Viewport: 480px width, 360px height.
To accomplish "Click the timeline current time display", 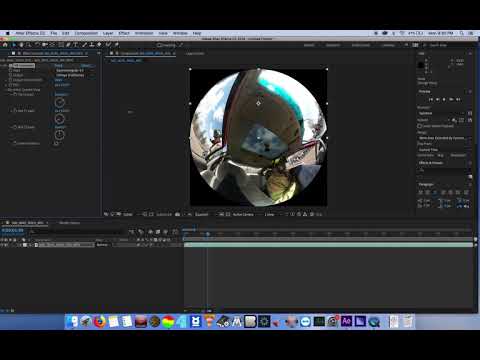I will click(13, 230).
